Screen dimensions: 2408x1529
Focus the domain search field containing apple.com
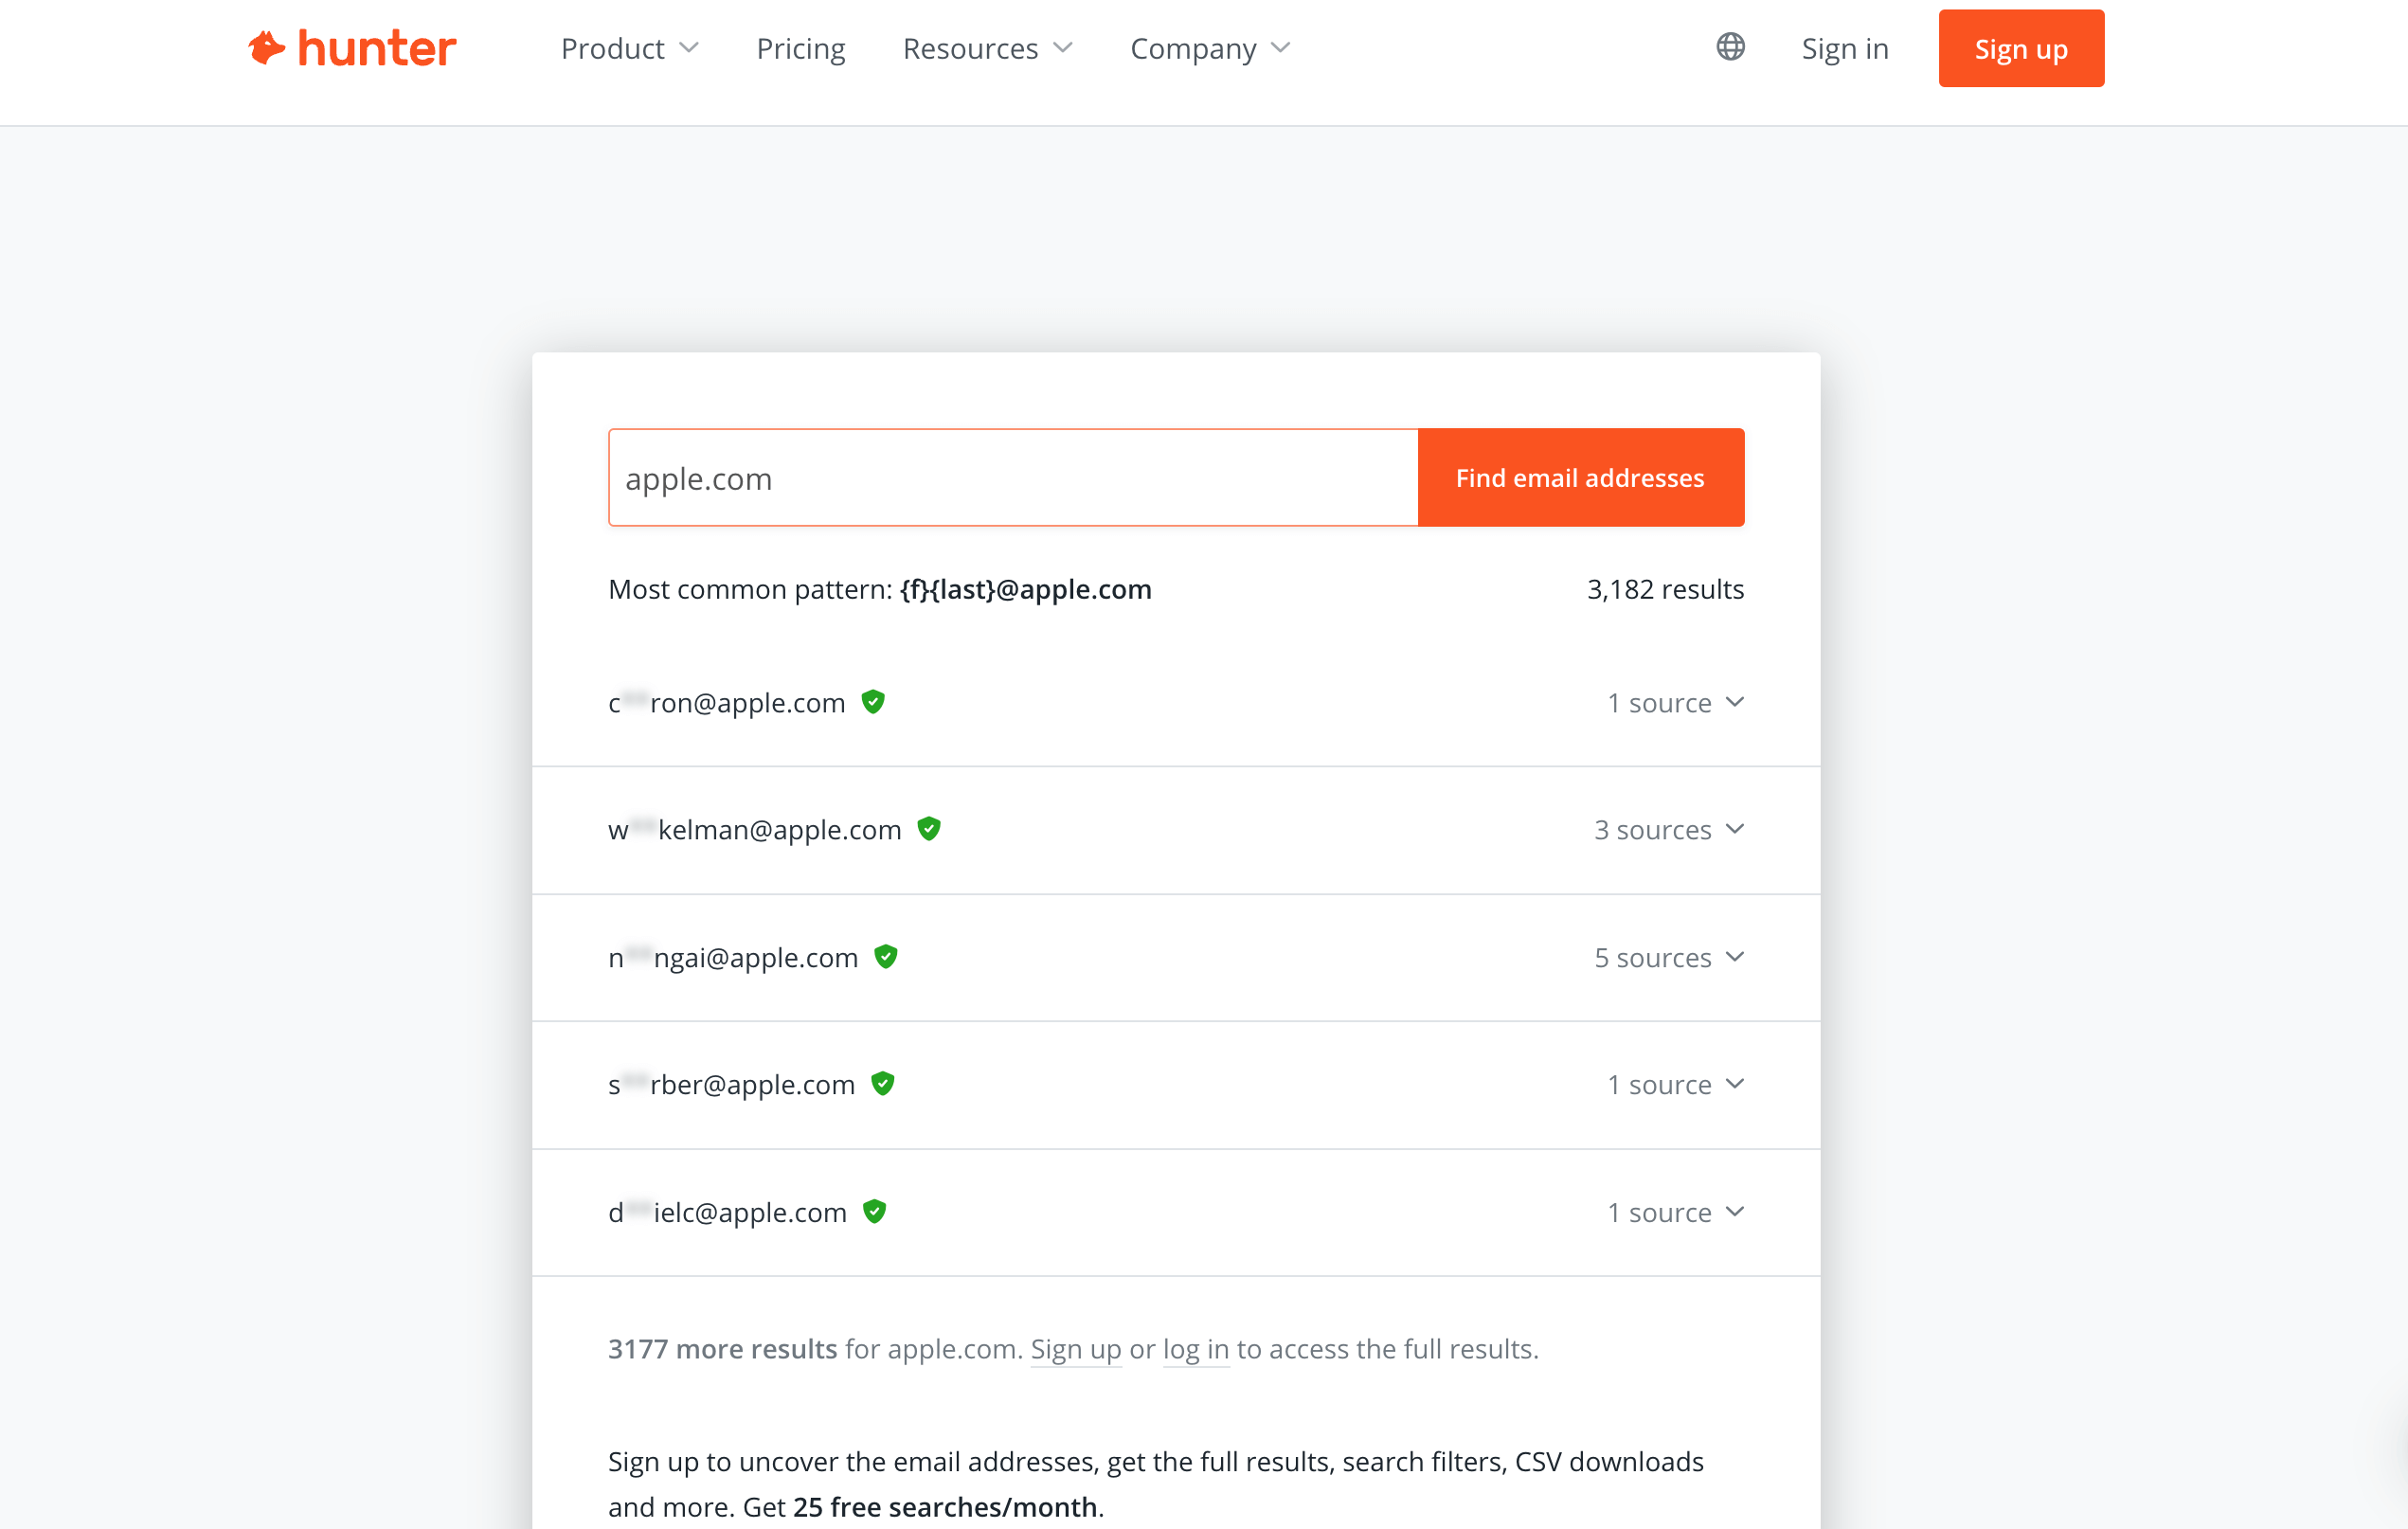(1013, 478)
